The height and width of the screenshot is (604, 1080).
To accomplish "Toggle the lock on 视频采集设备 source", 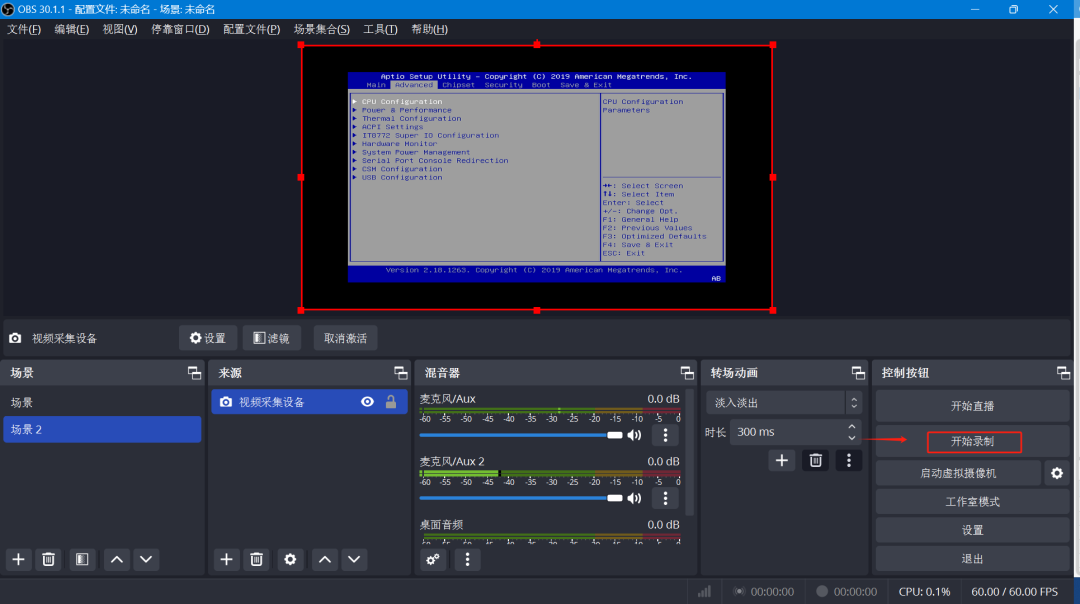I will coord(391,402).
